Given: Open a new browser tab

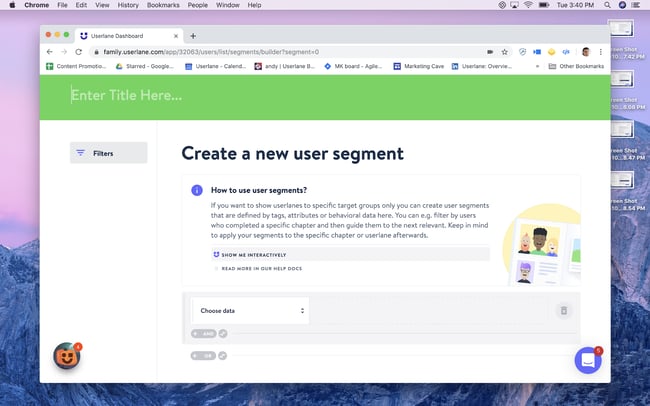Looking at the screenshot, I should [193, 36].
